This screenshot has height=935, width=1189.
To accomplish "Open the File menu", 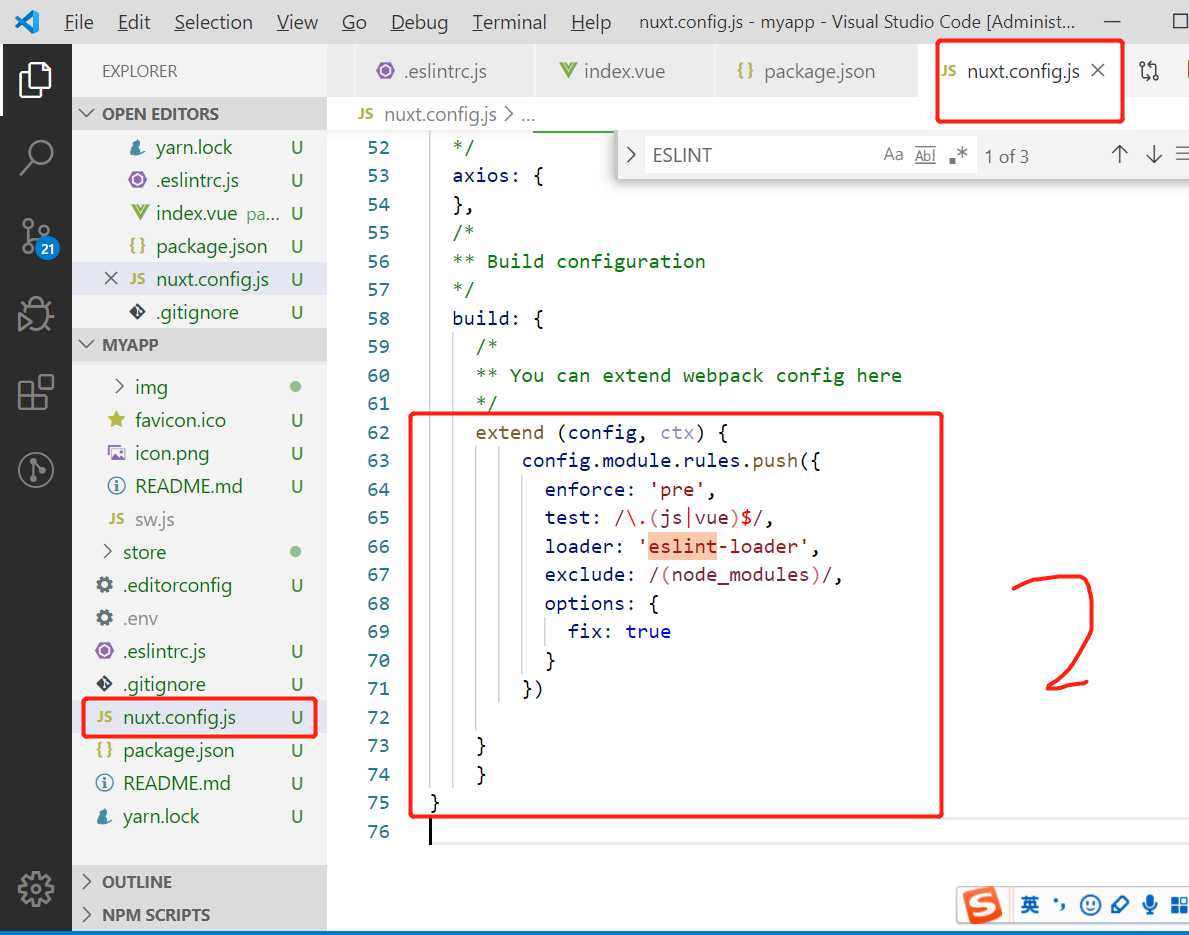I will coord(79,22).
